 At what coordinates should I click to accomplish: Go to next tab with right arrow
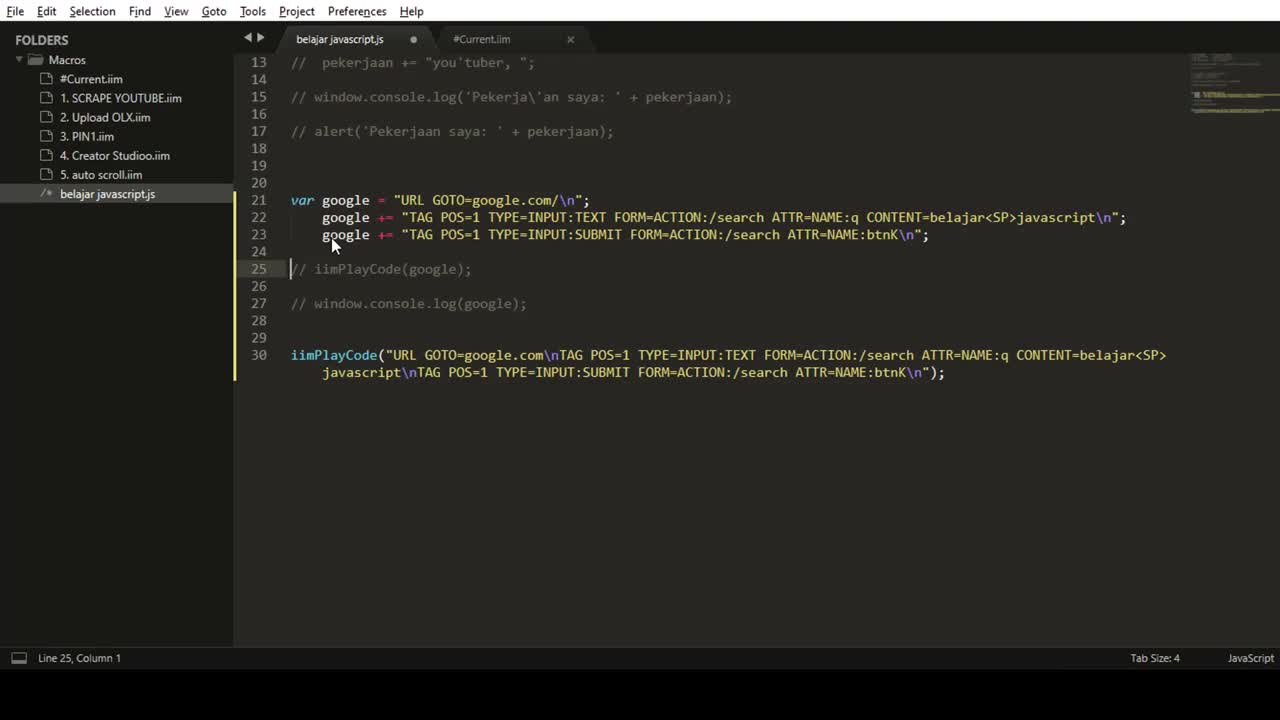click(261, 38)
